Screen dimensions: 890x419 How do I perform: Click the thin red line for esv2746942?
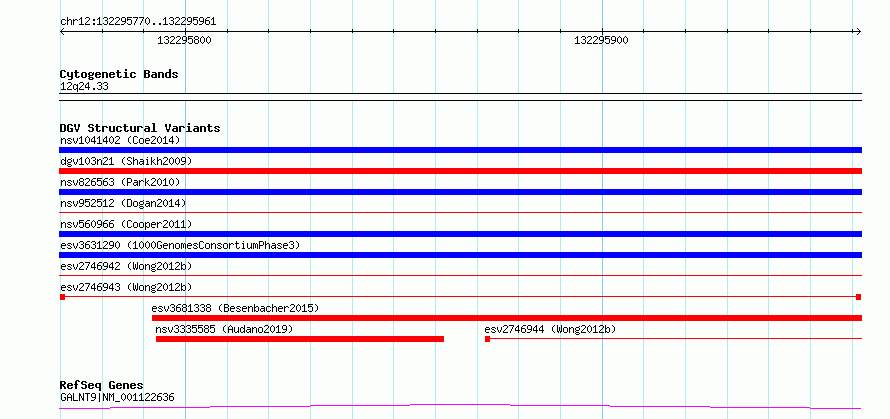pyautogui.click(x=461, y=276)
